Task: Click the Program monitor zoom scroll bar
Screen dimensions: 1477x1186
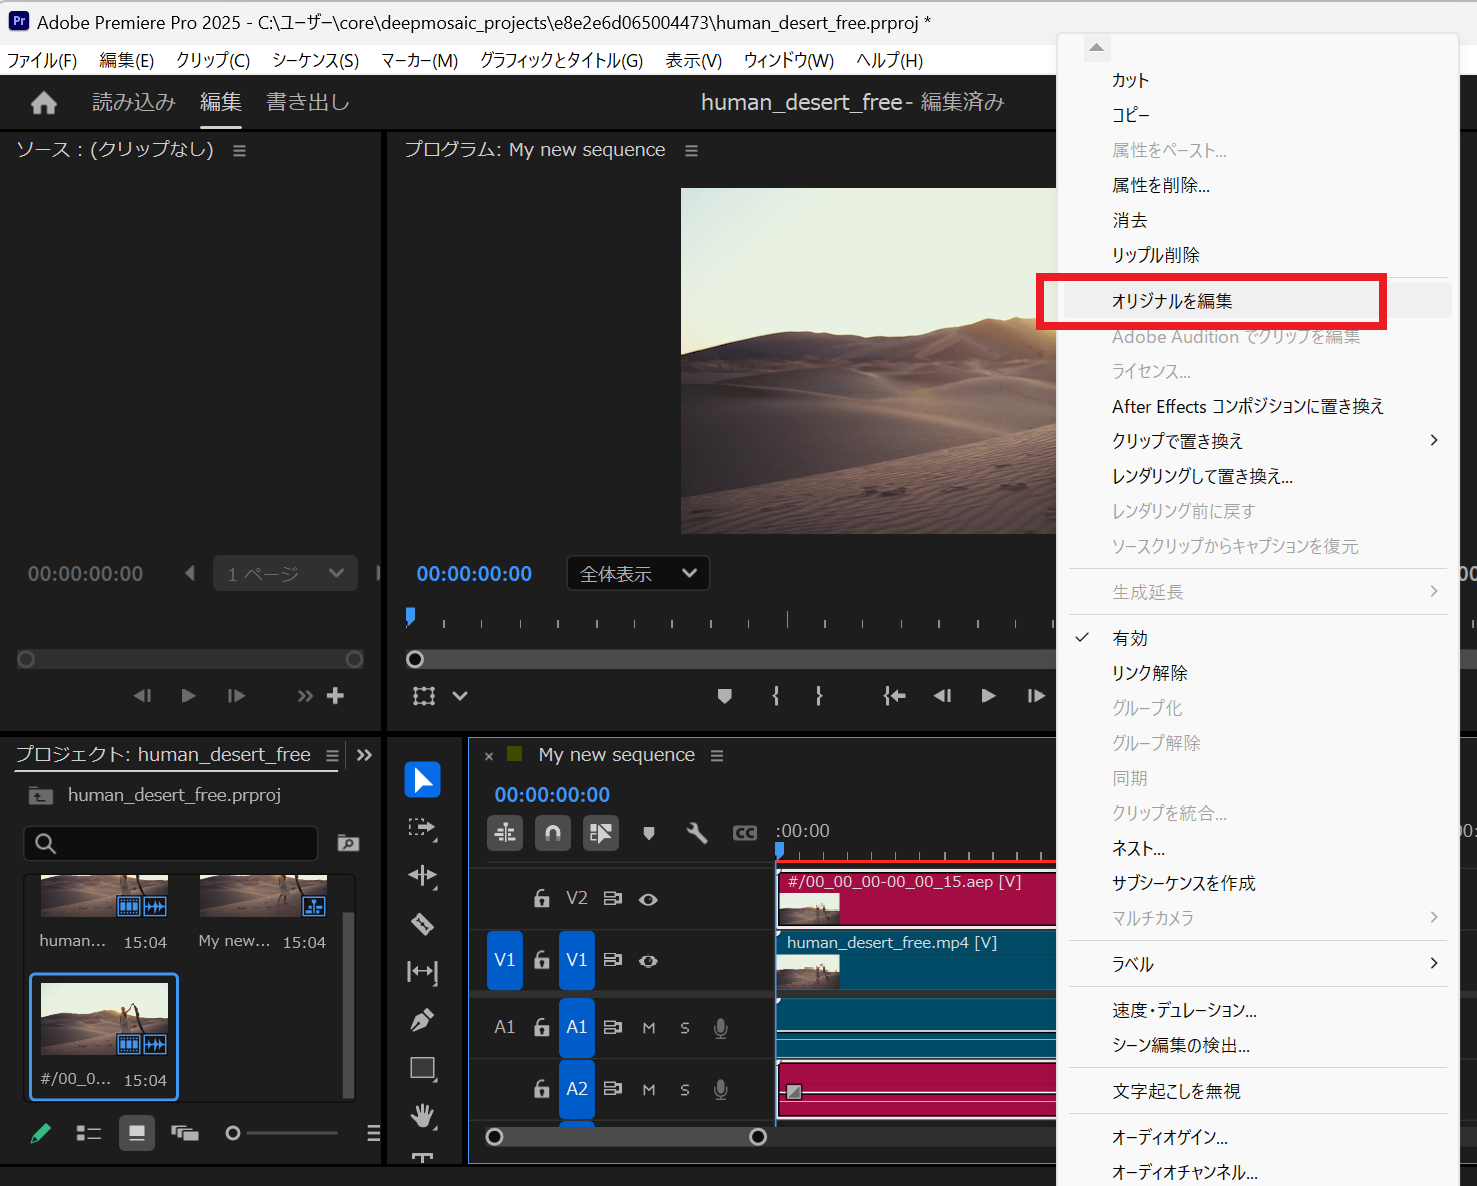Action: 735,659
